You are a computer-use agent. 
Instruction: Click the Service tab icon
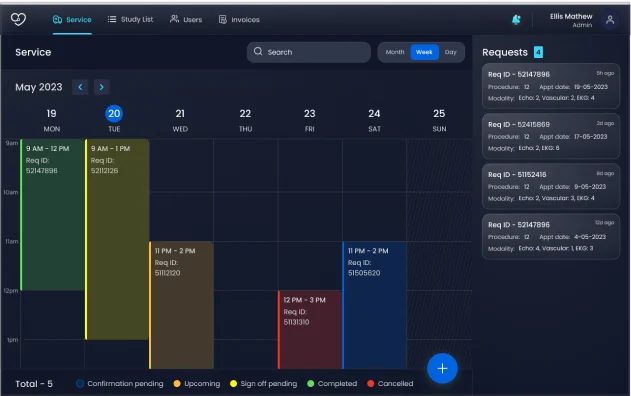coord(58,19)
